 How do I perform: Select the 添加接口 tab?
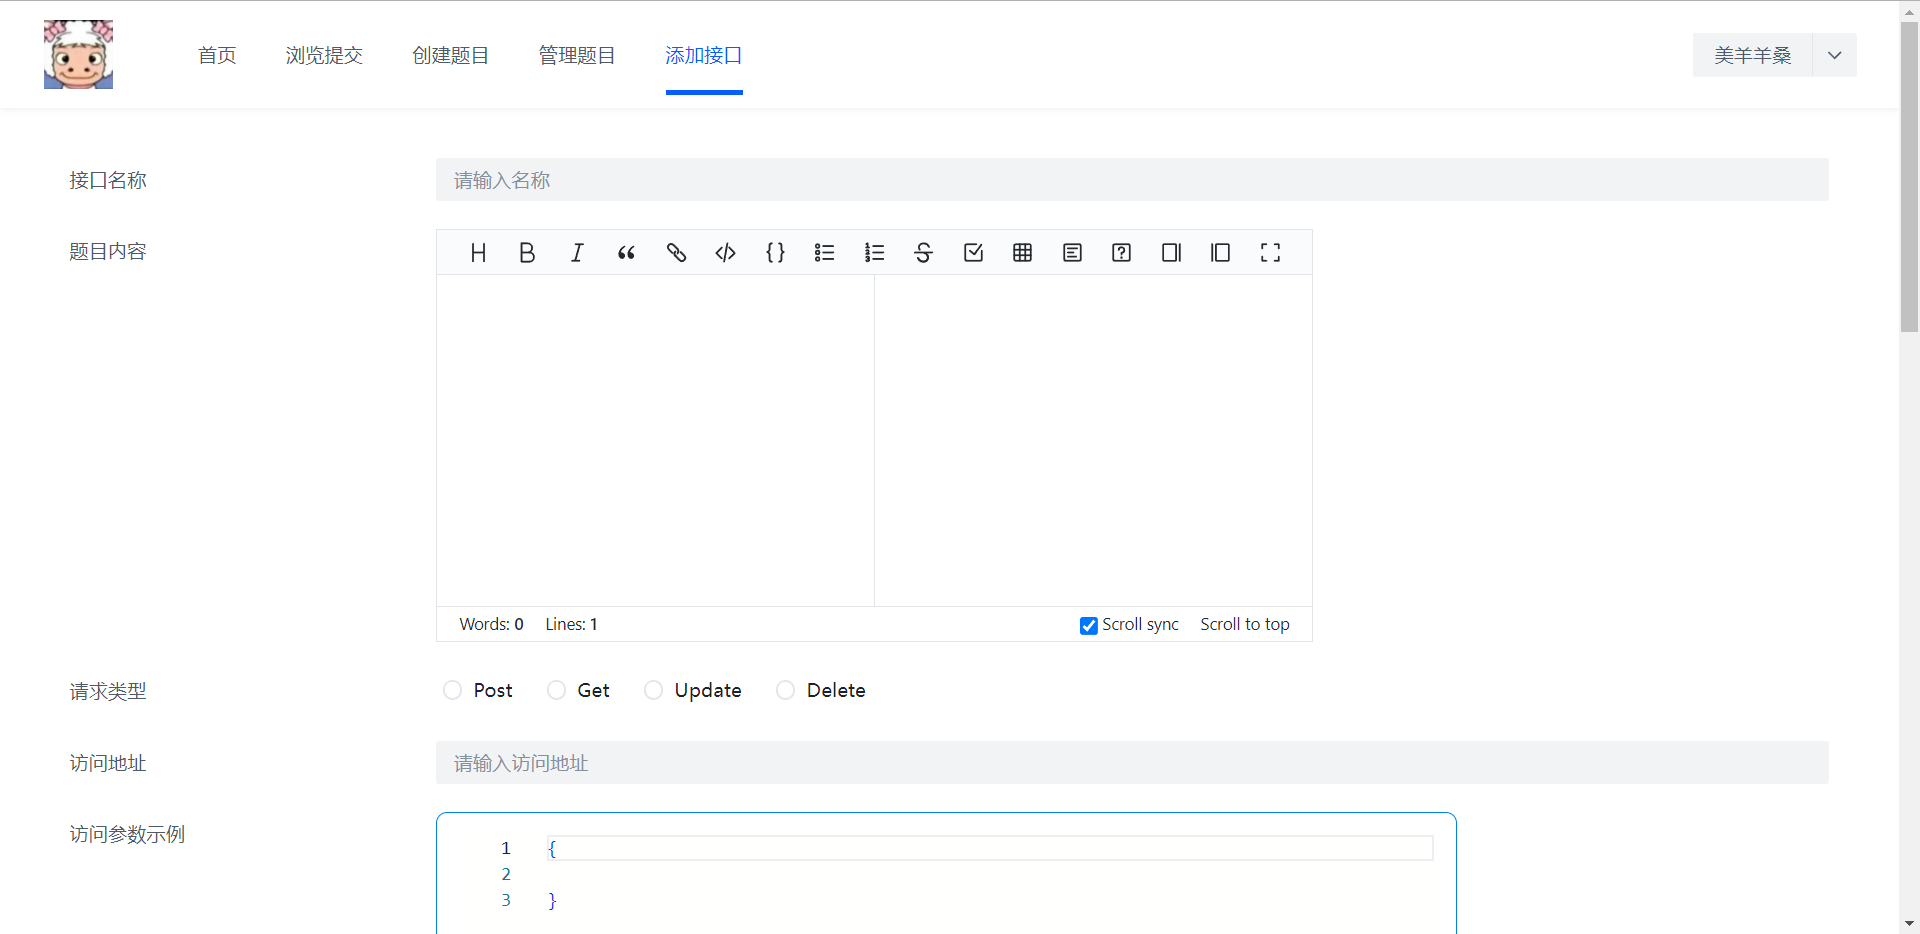point(704,55)
